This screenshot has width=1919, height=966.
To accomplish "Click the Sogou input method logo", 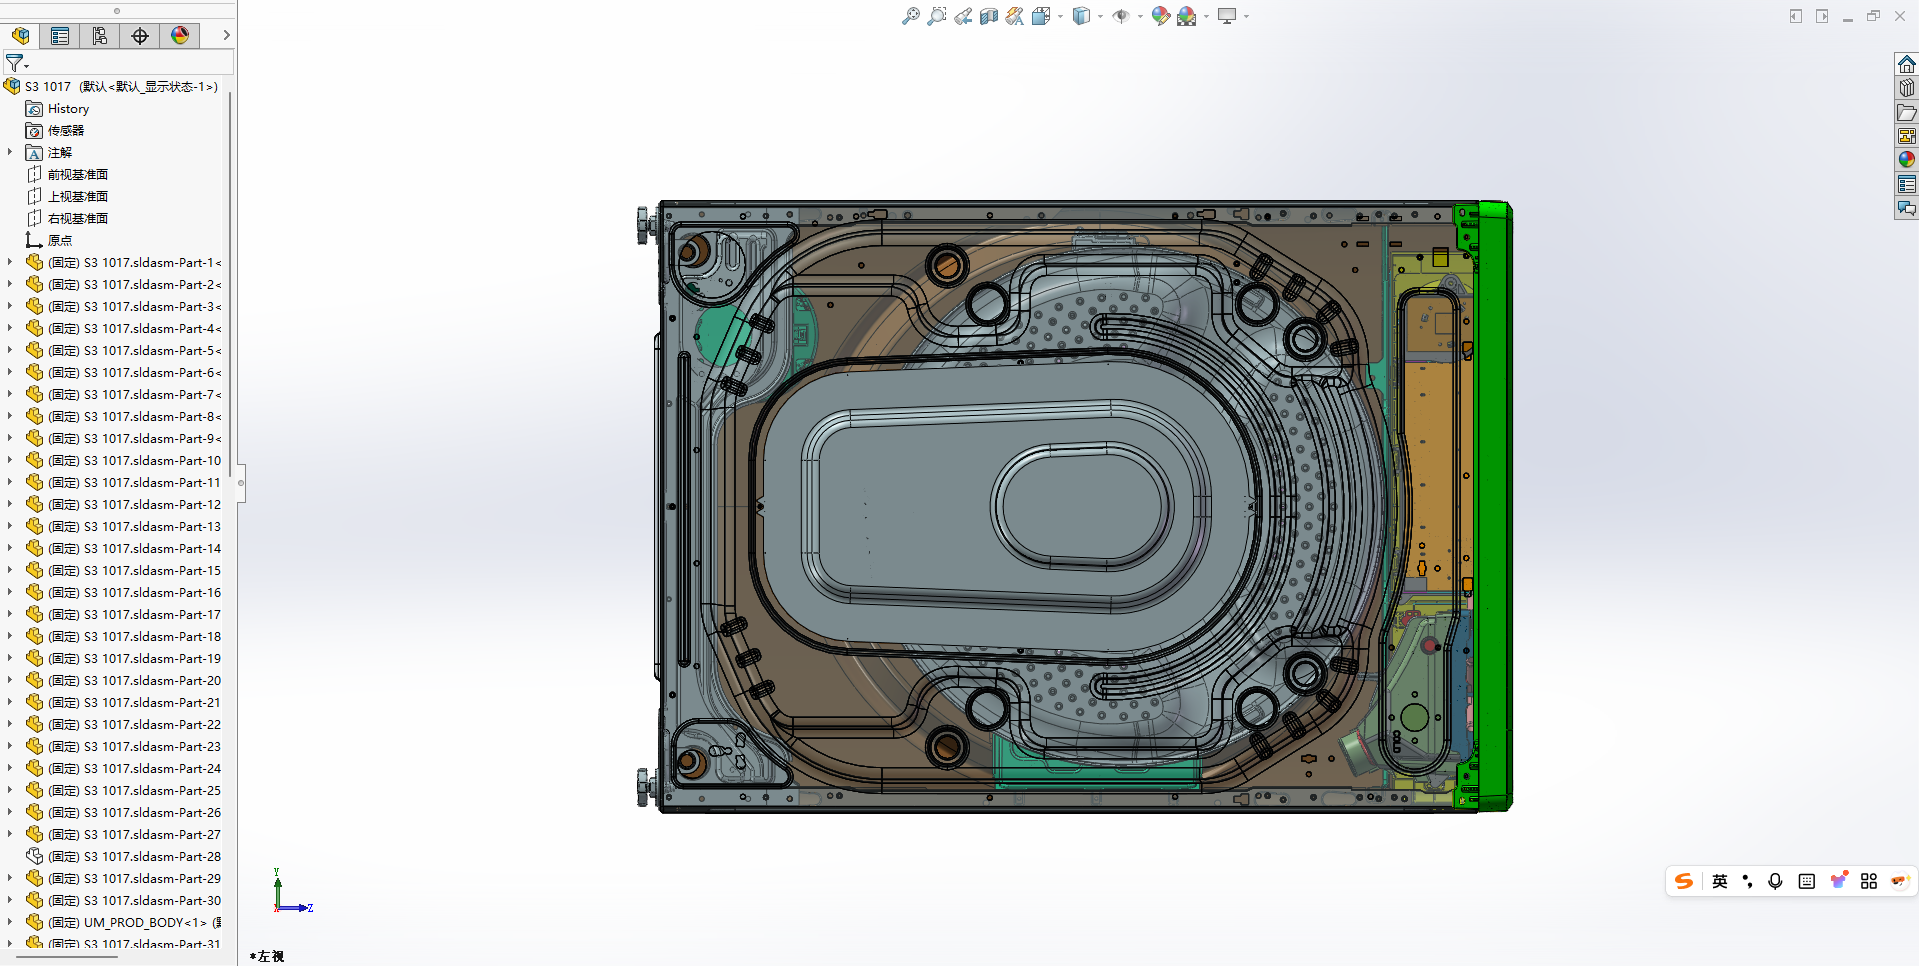I will [1684, 881].
